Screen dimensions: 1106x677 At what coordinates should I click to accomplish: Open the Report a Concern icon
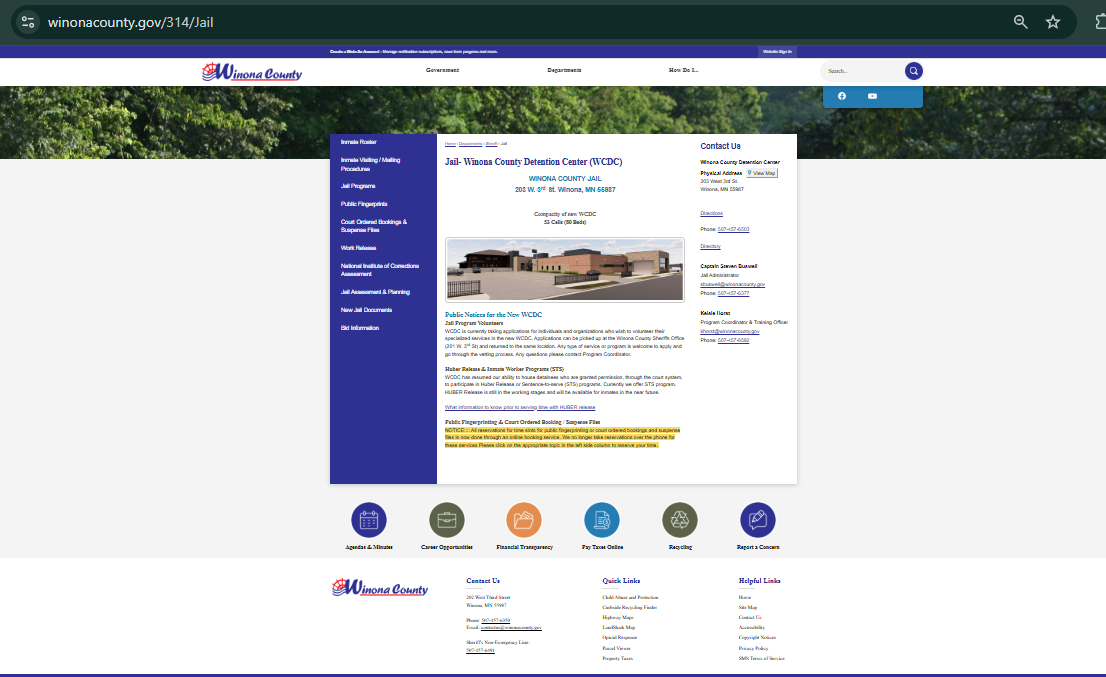(x=757, y=520)
